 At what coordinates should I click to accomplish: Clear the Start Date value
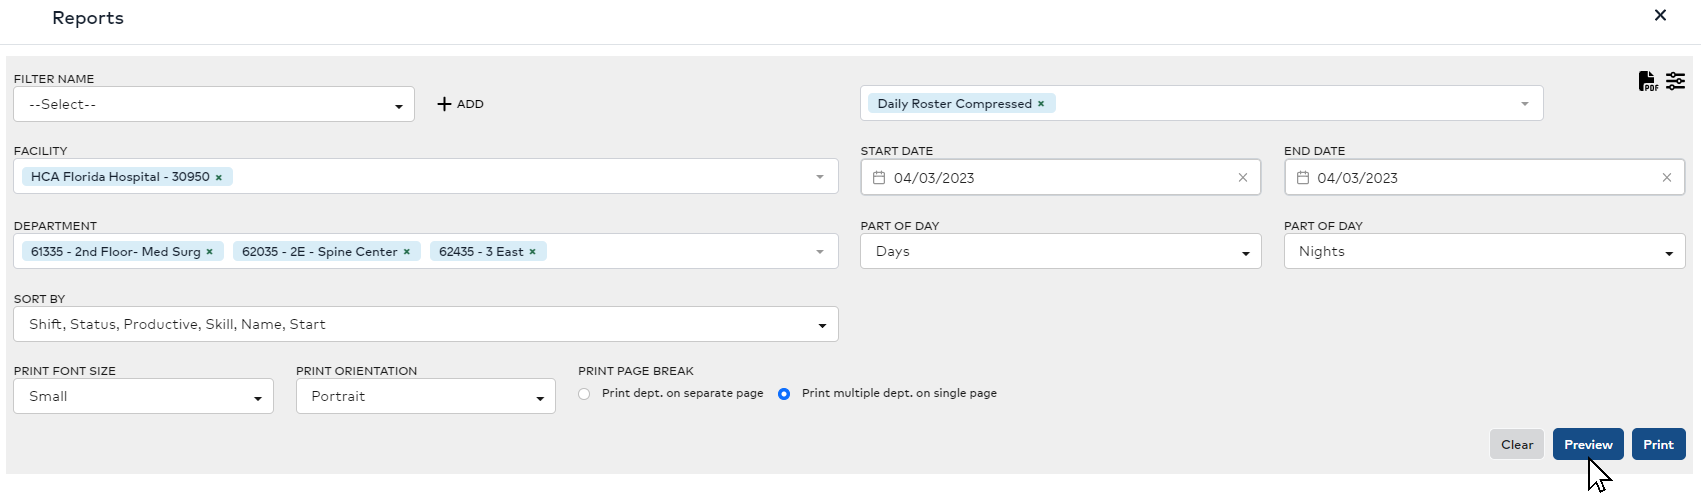tap(1243, 178)
